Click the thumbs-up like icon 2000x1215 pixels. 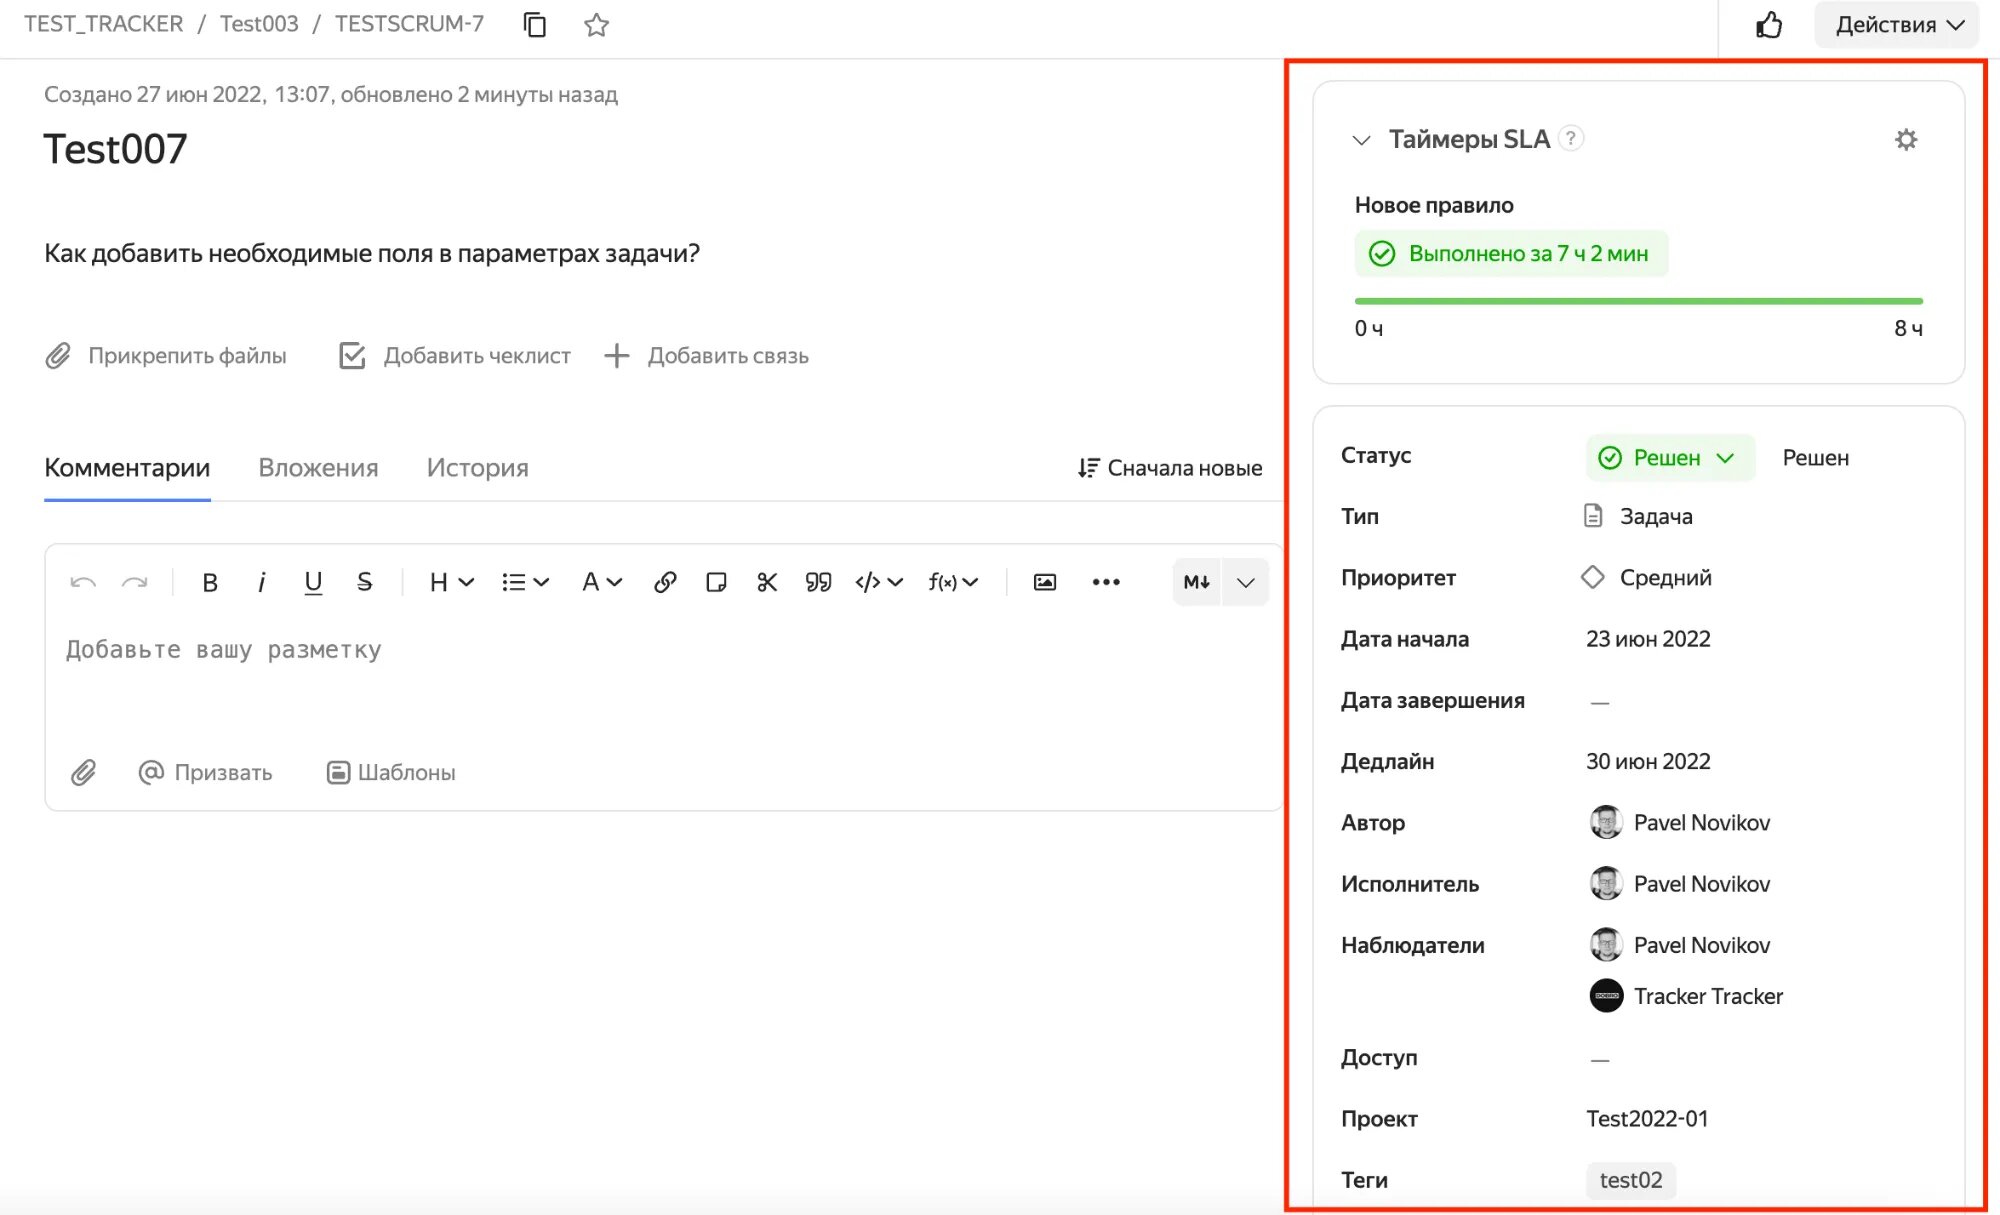click(1769, 25)
